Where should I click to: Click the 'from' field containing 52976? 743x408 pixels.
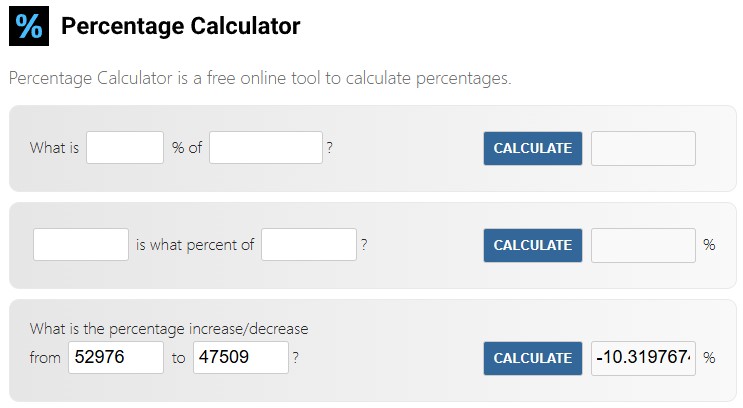coord(116,357)
